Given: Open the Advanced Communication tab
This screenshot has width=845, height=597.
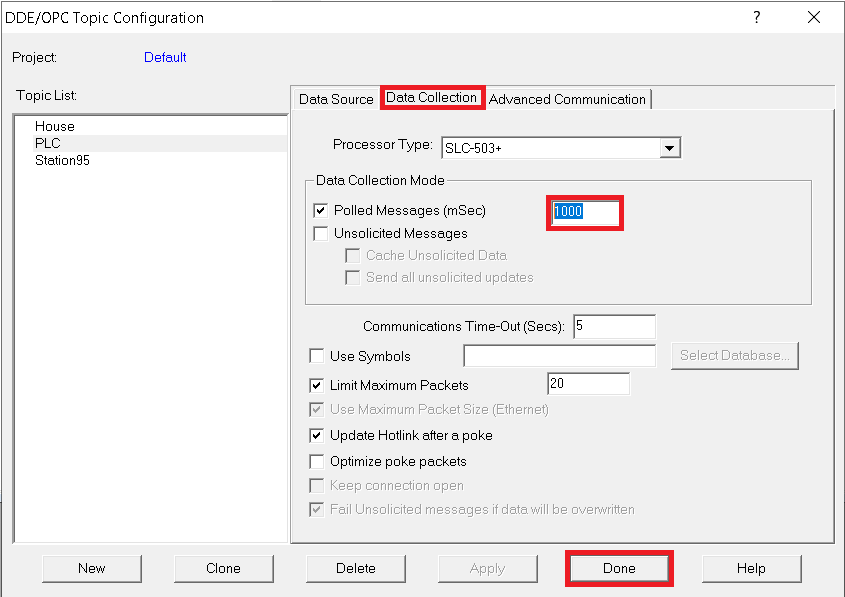Looking at the screenshot, I should click(567, 99).
